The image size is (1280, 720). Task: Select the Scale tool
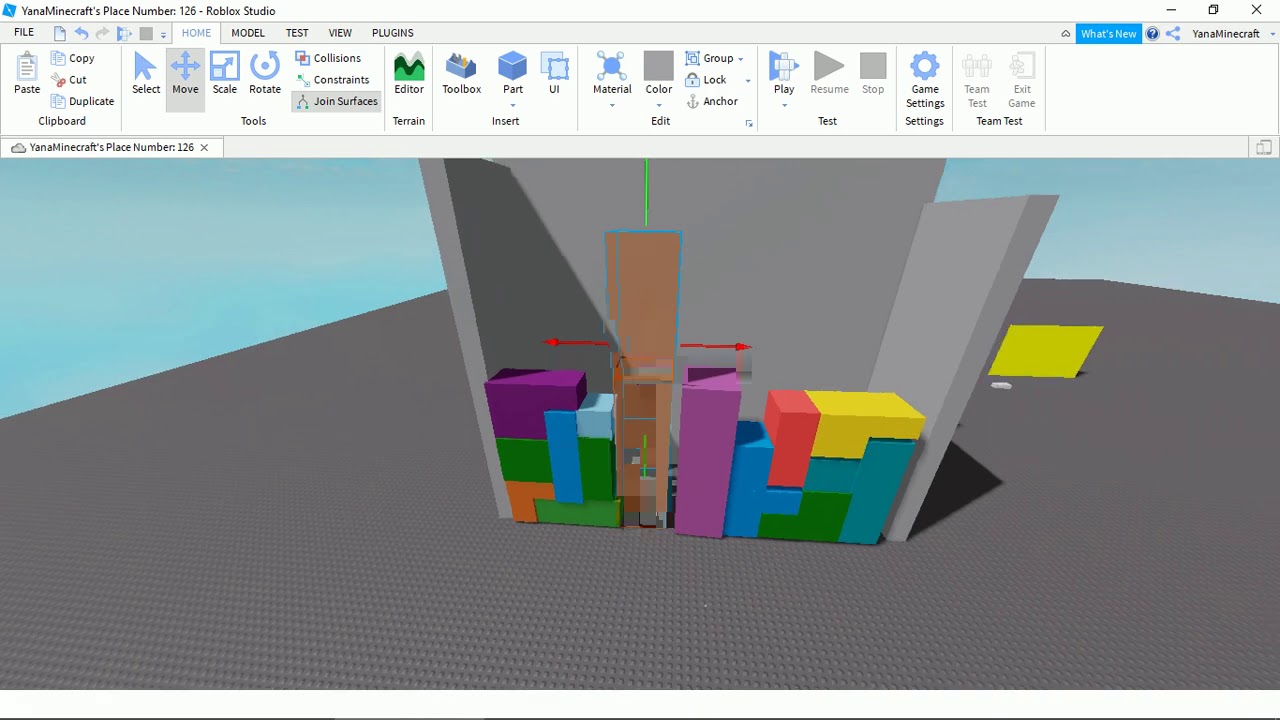[224, 75]
